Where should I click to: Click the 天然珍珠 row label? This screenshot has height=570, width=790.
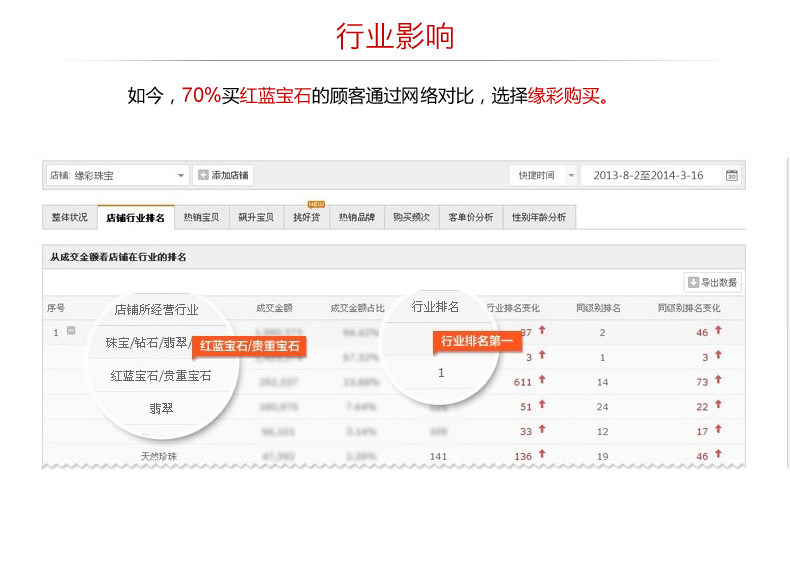pyautogui.click(x=159, y=457)
